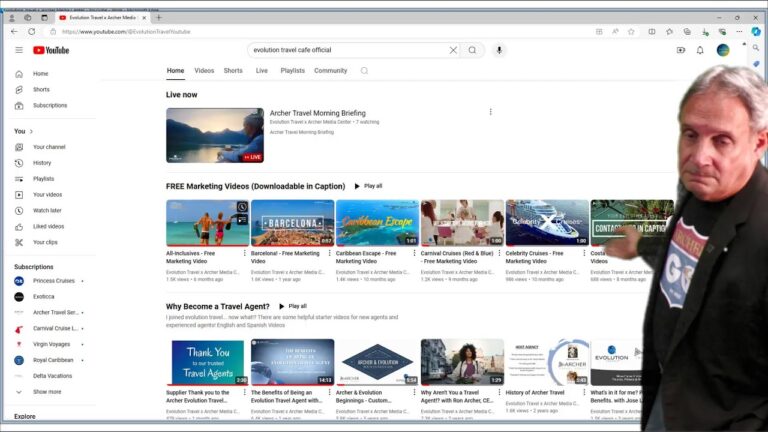
Task: Open Subscriptions in the sidebar
Action: (49, 105)
